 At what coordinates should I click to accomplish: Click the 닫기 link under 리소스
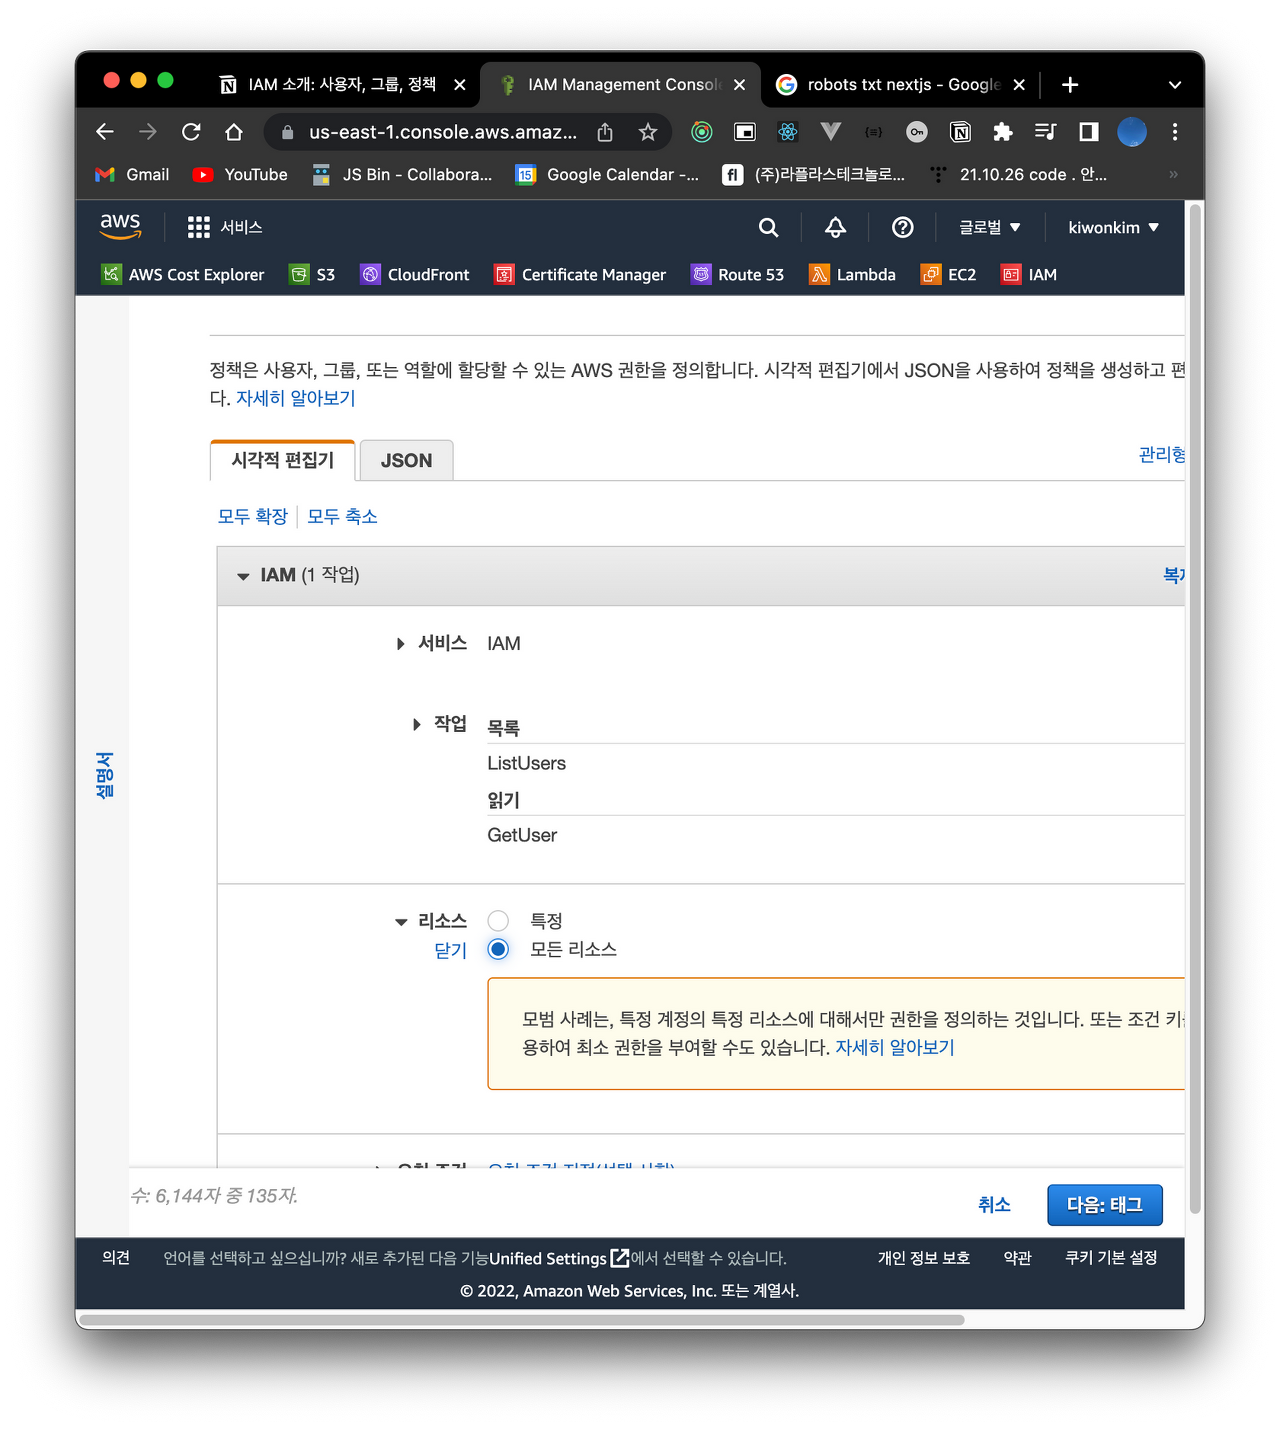tap(450, 950)
